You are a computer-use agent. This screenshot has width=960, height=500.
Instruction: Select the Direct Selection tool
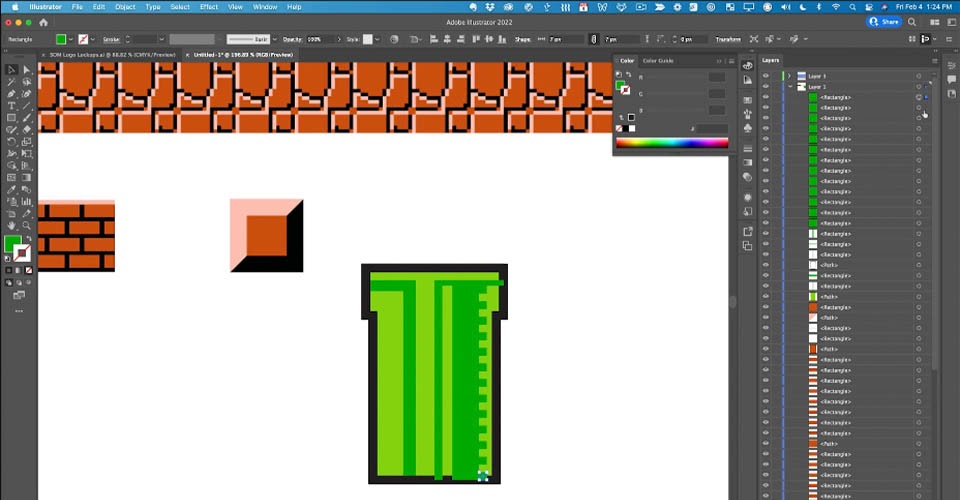pos(27,69)
